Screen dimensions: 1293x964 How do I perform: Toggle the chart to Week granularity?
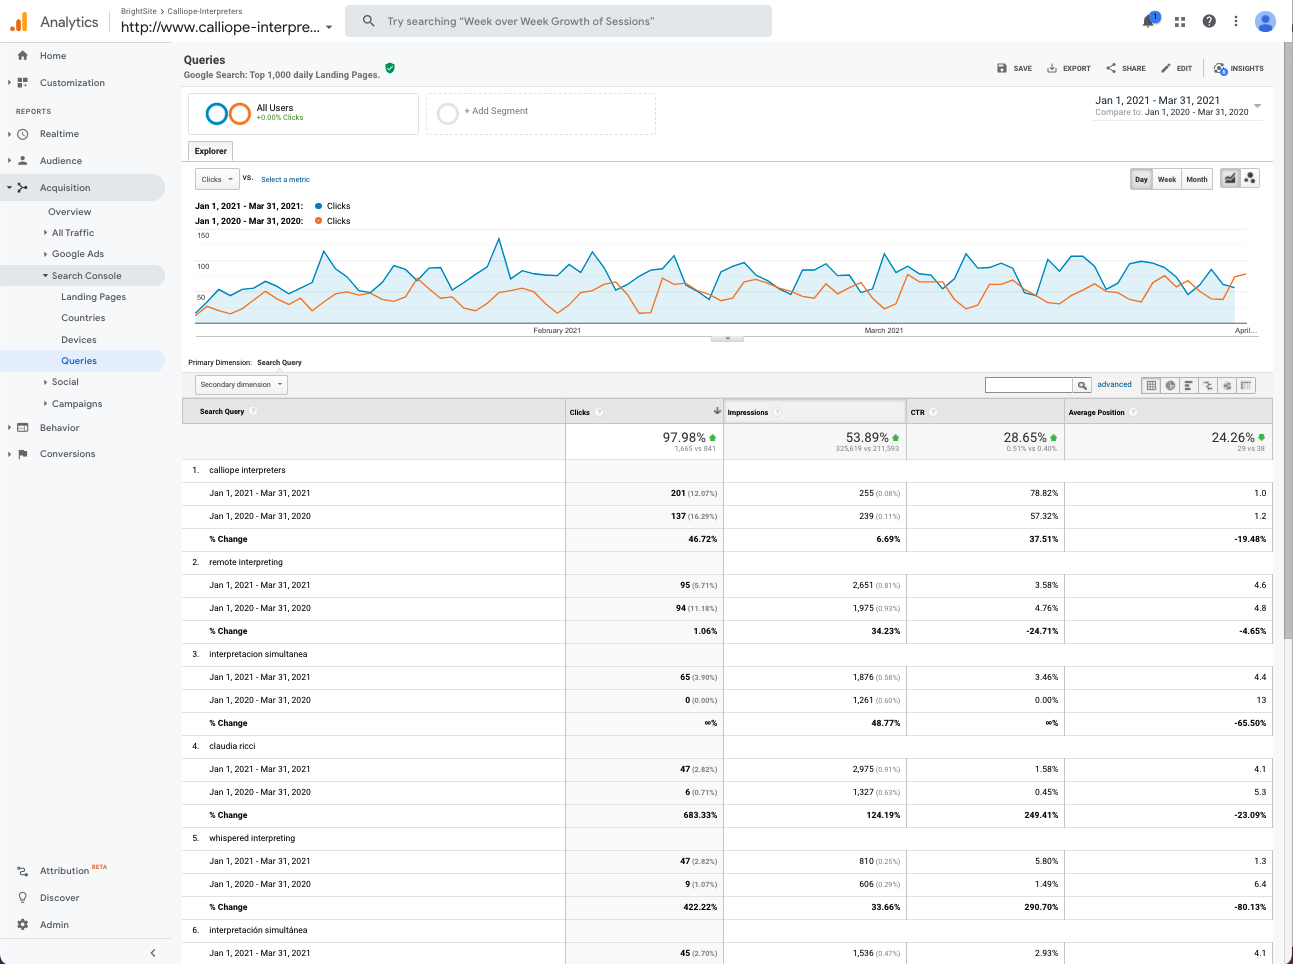[x=1167, y=178]
